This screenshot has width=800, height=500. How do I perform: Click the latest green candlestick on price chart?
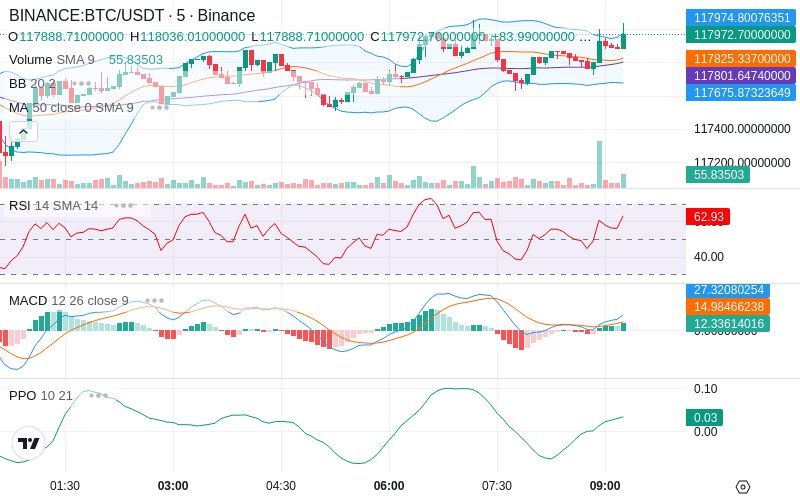(x=623, y=41)
